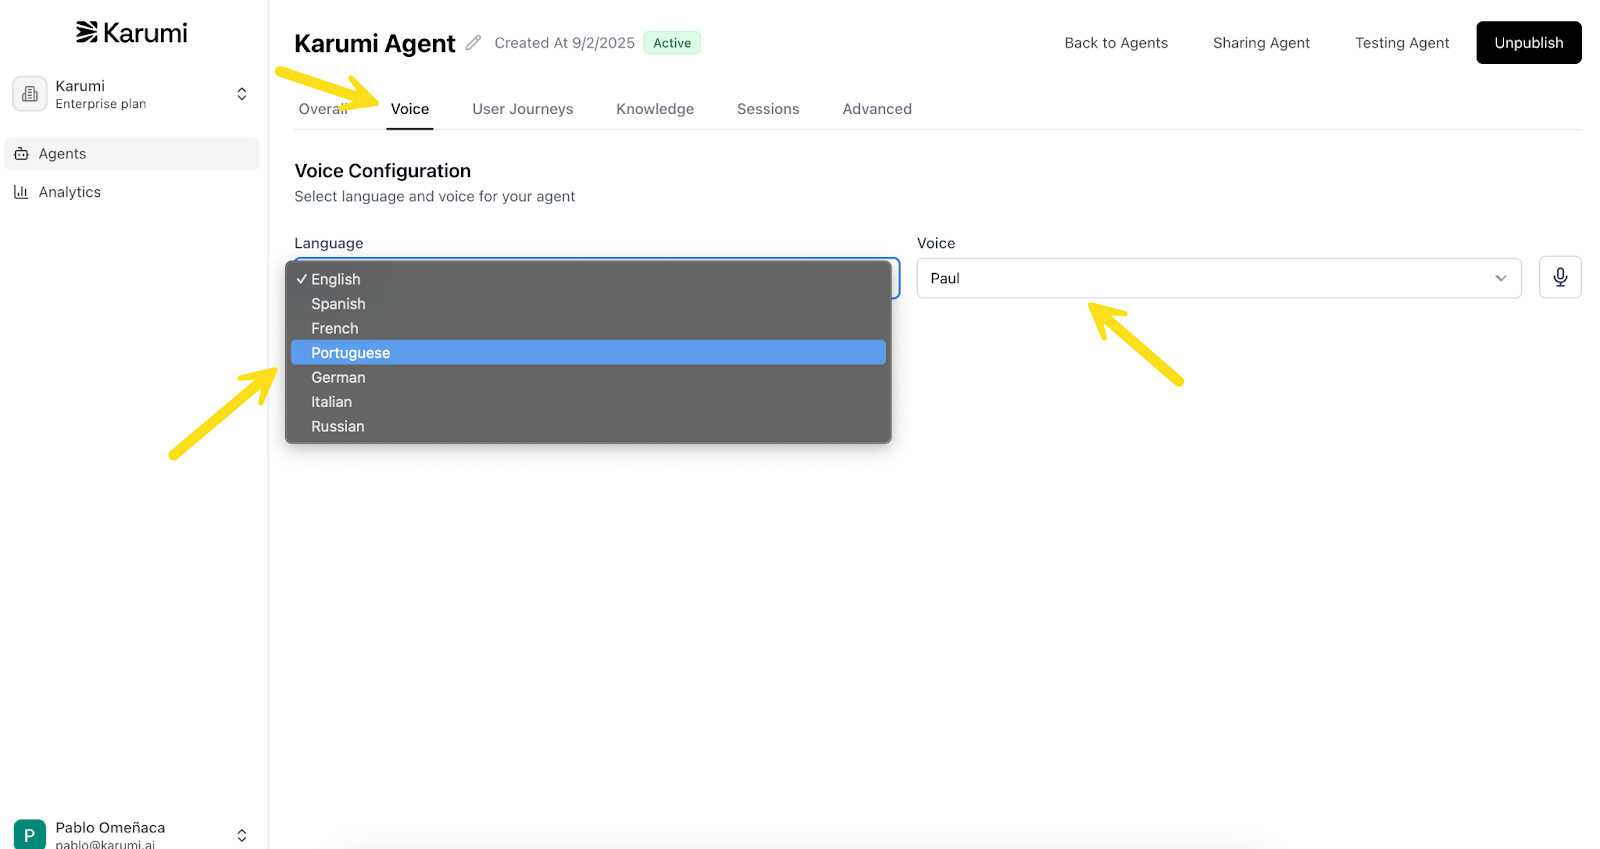Screen dimensions: 1600x849
Task: Pick Italian from the language list
Action: point(588,402)
